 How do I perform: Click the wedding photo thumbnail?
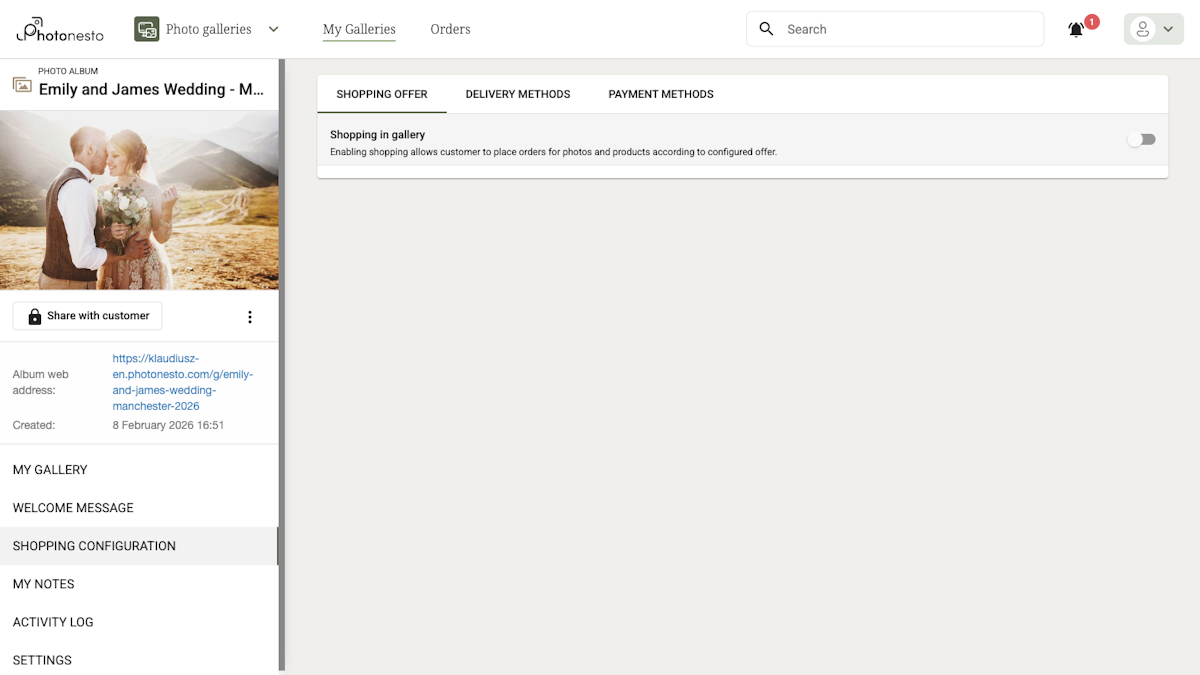(140, 200)
